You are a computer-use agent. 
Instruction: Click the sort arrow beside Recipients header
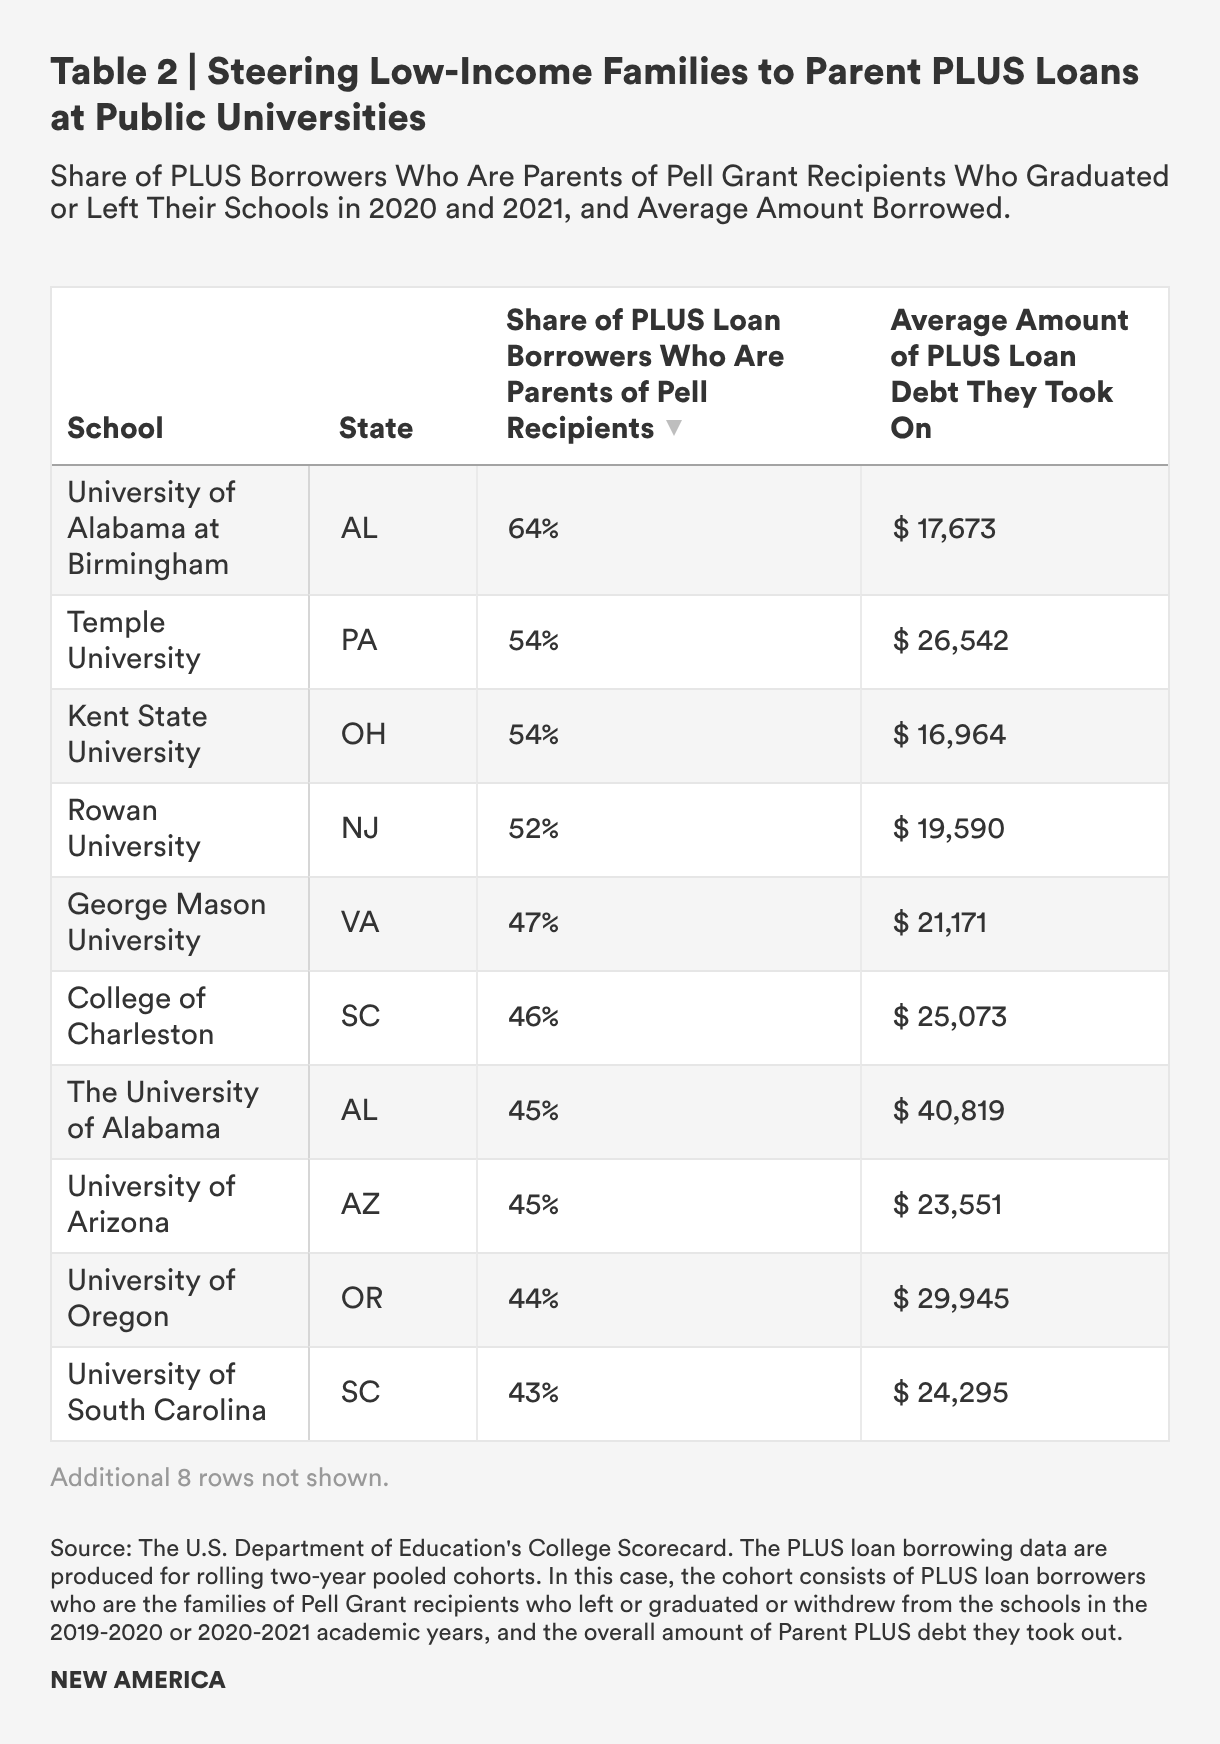[x=674, y=428]
